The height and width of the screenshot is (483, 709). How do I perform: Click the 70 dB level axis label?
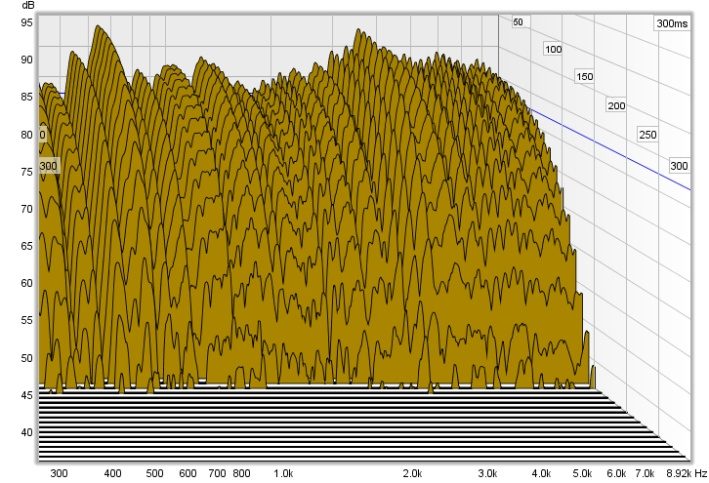(x=27, y=209)
